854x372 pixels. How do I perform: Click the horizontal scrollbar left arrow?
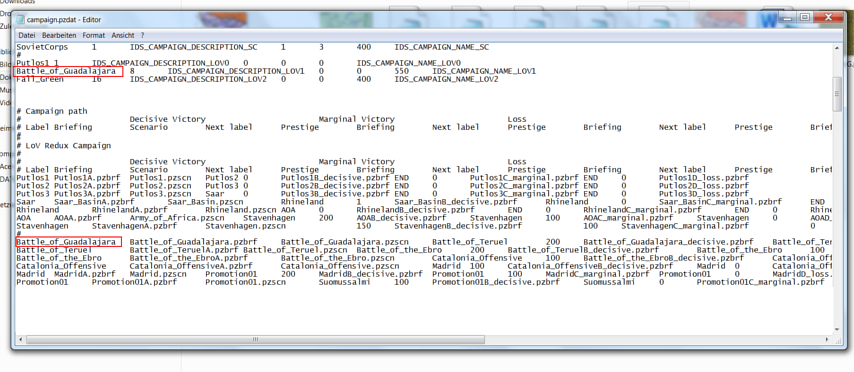21,339
